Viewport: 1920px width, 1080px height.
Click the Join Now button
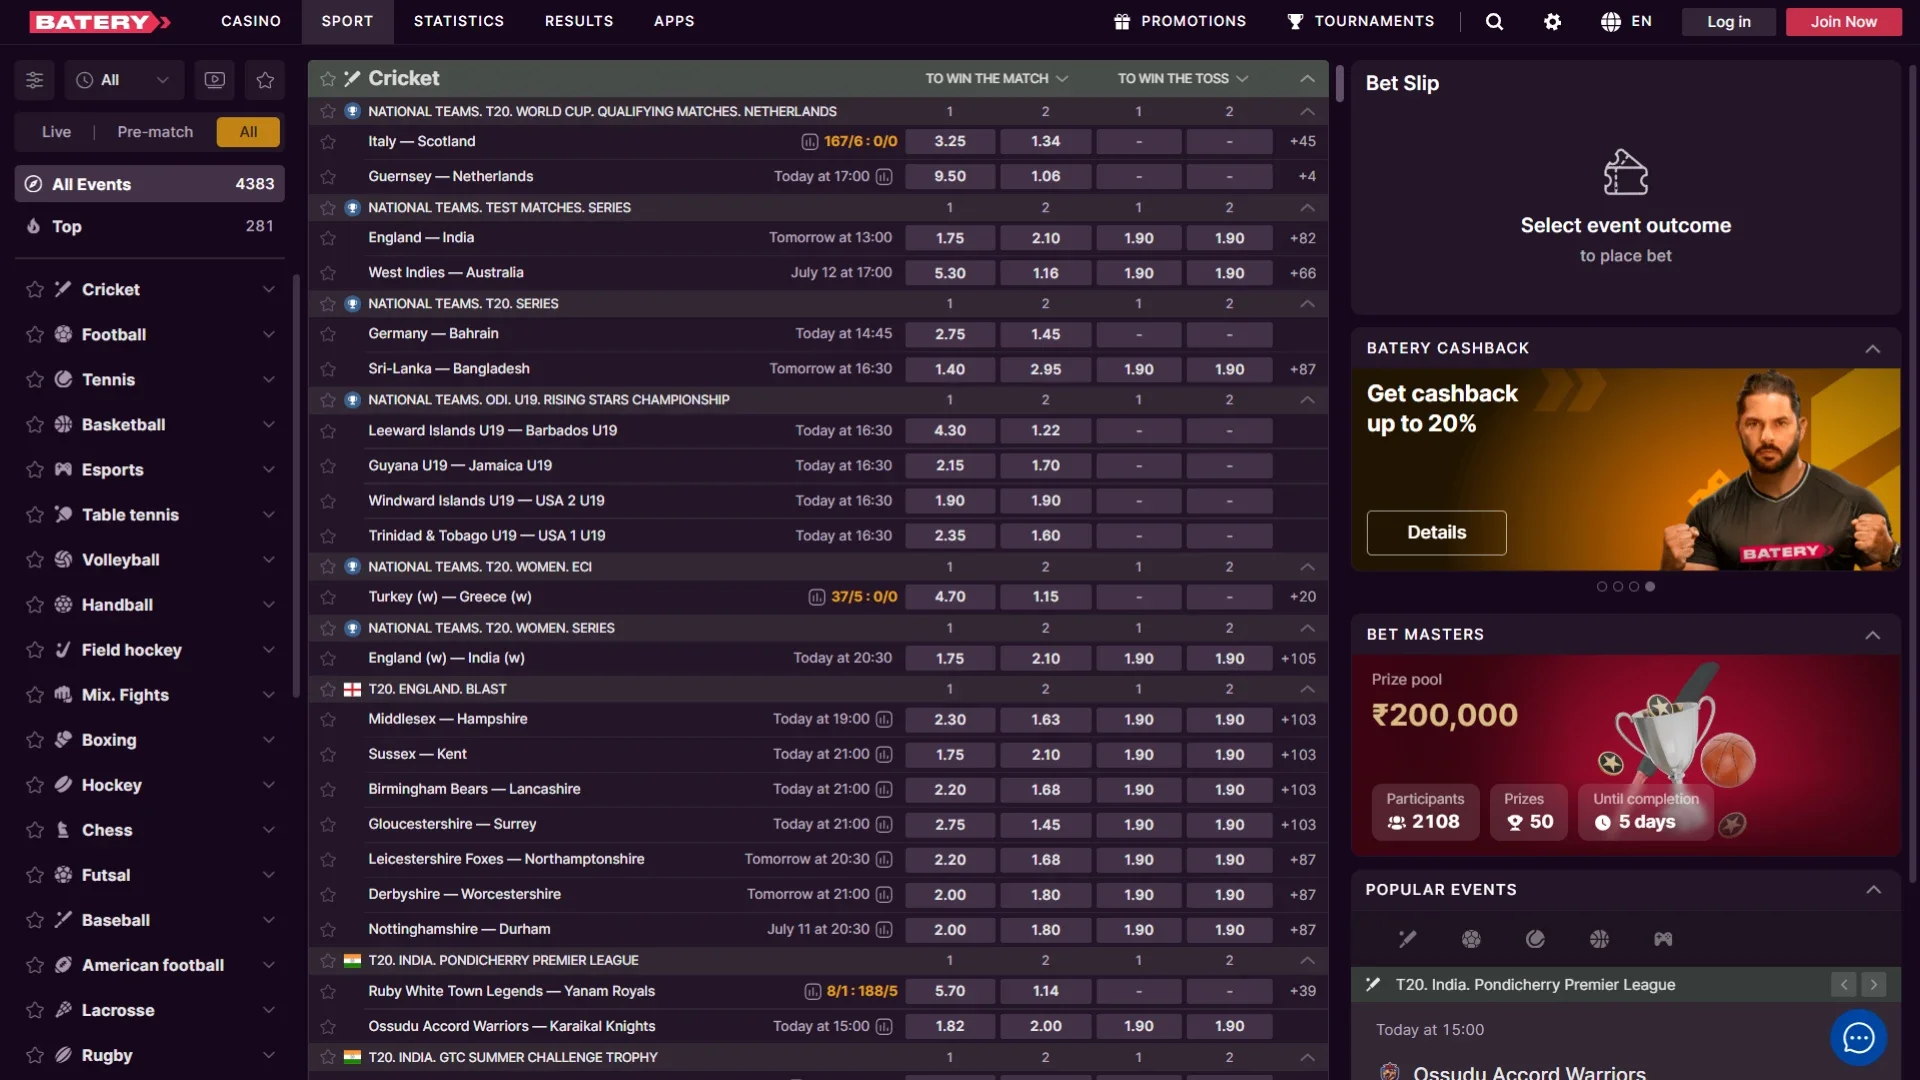1843,21
